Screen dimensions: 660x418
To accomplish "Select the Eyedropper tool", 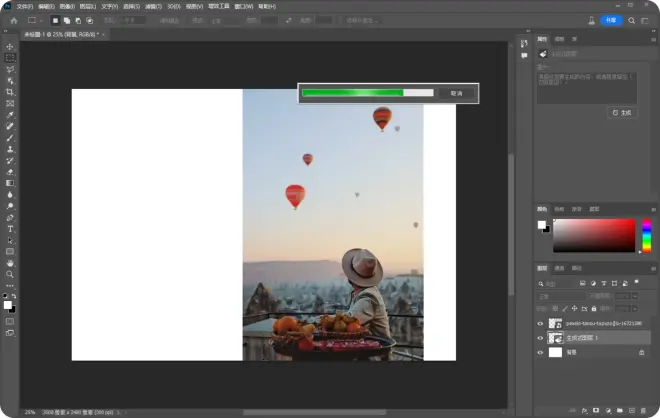I will (10, 115).
